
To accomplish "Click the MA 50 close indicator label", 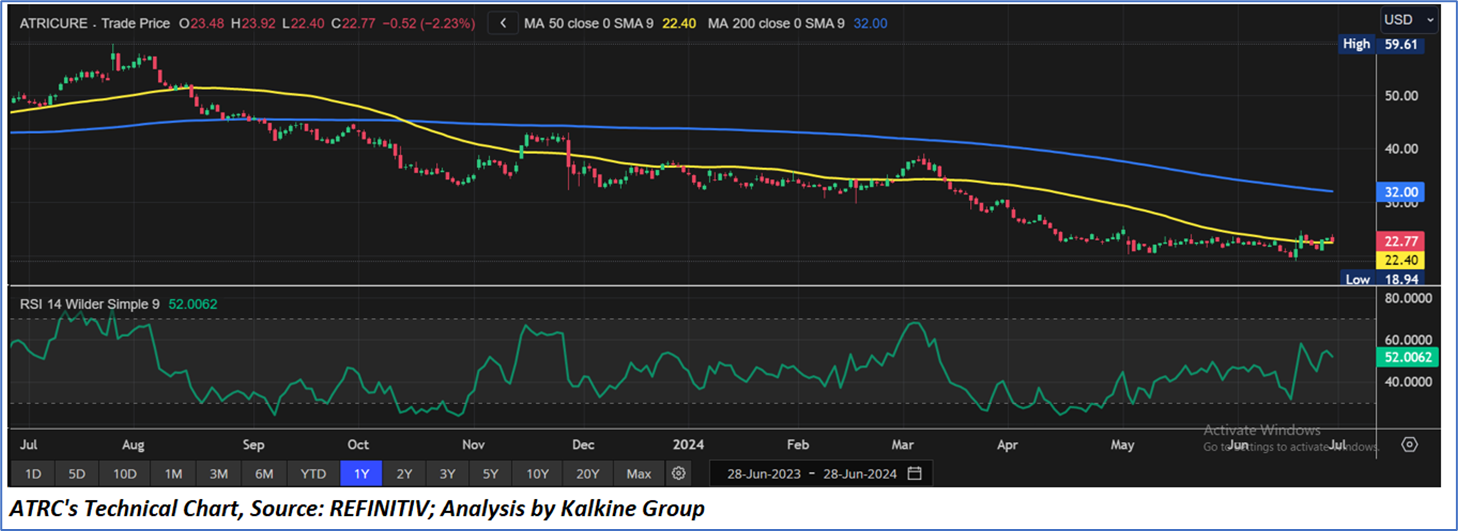I will [x=589, y=23].
